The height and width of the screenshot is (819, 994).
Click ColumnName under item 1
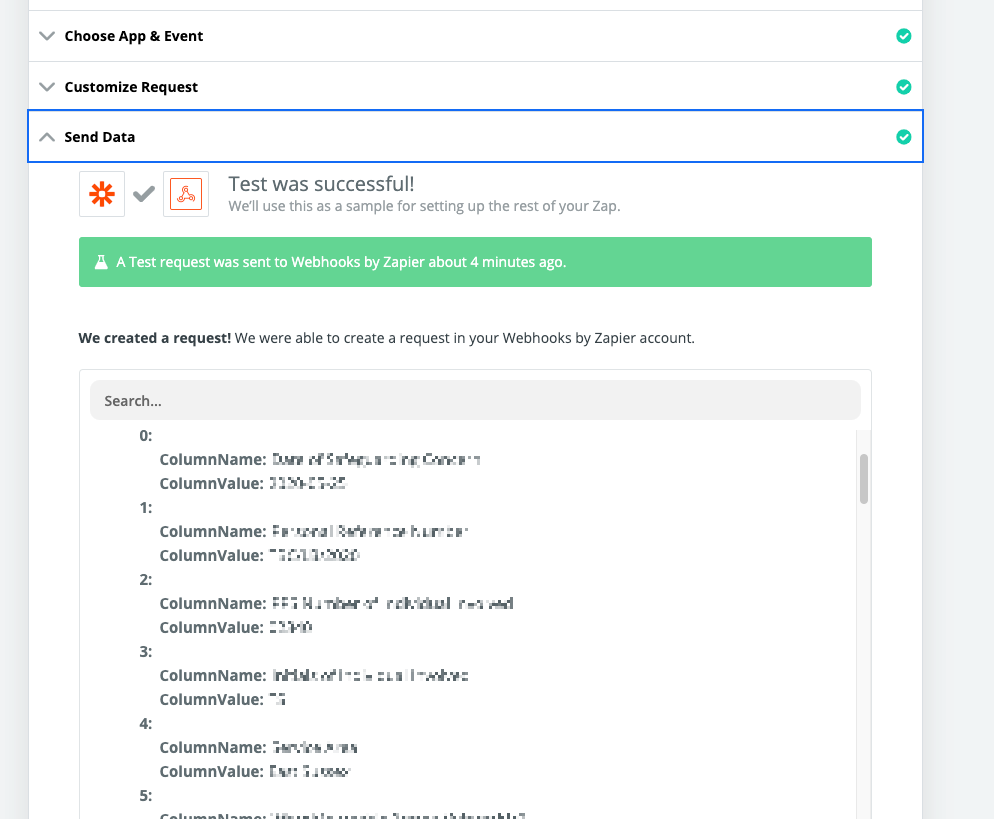click(x=213, y=532)
